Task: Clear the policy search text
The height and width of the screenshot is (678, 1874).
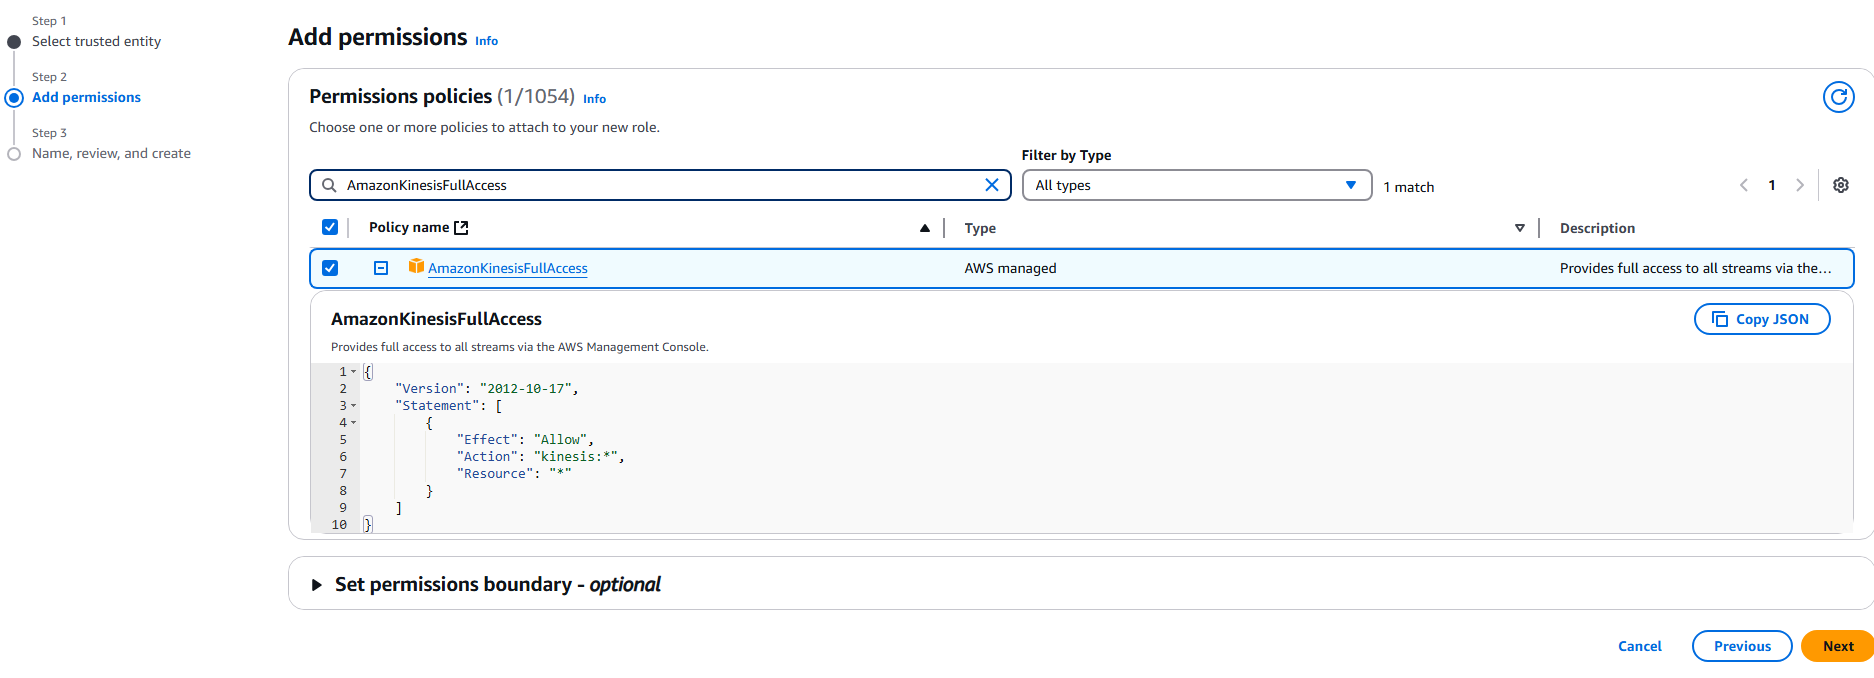Action: coord(992,185)
